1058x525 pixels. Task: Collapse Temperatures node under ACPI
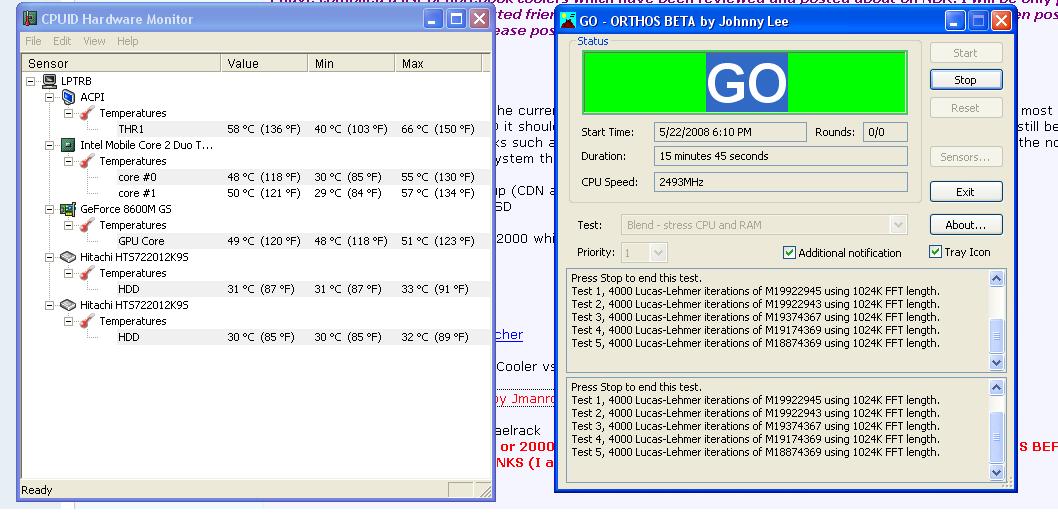(68, 113)
